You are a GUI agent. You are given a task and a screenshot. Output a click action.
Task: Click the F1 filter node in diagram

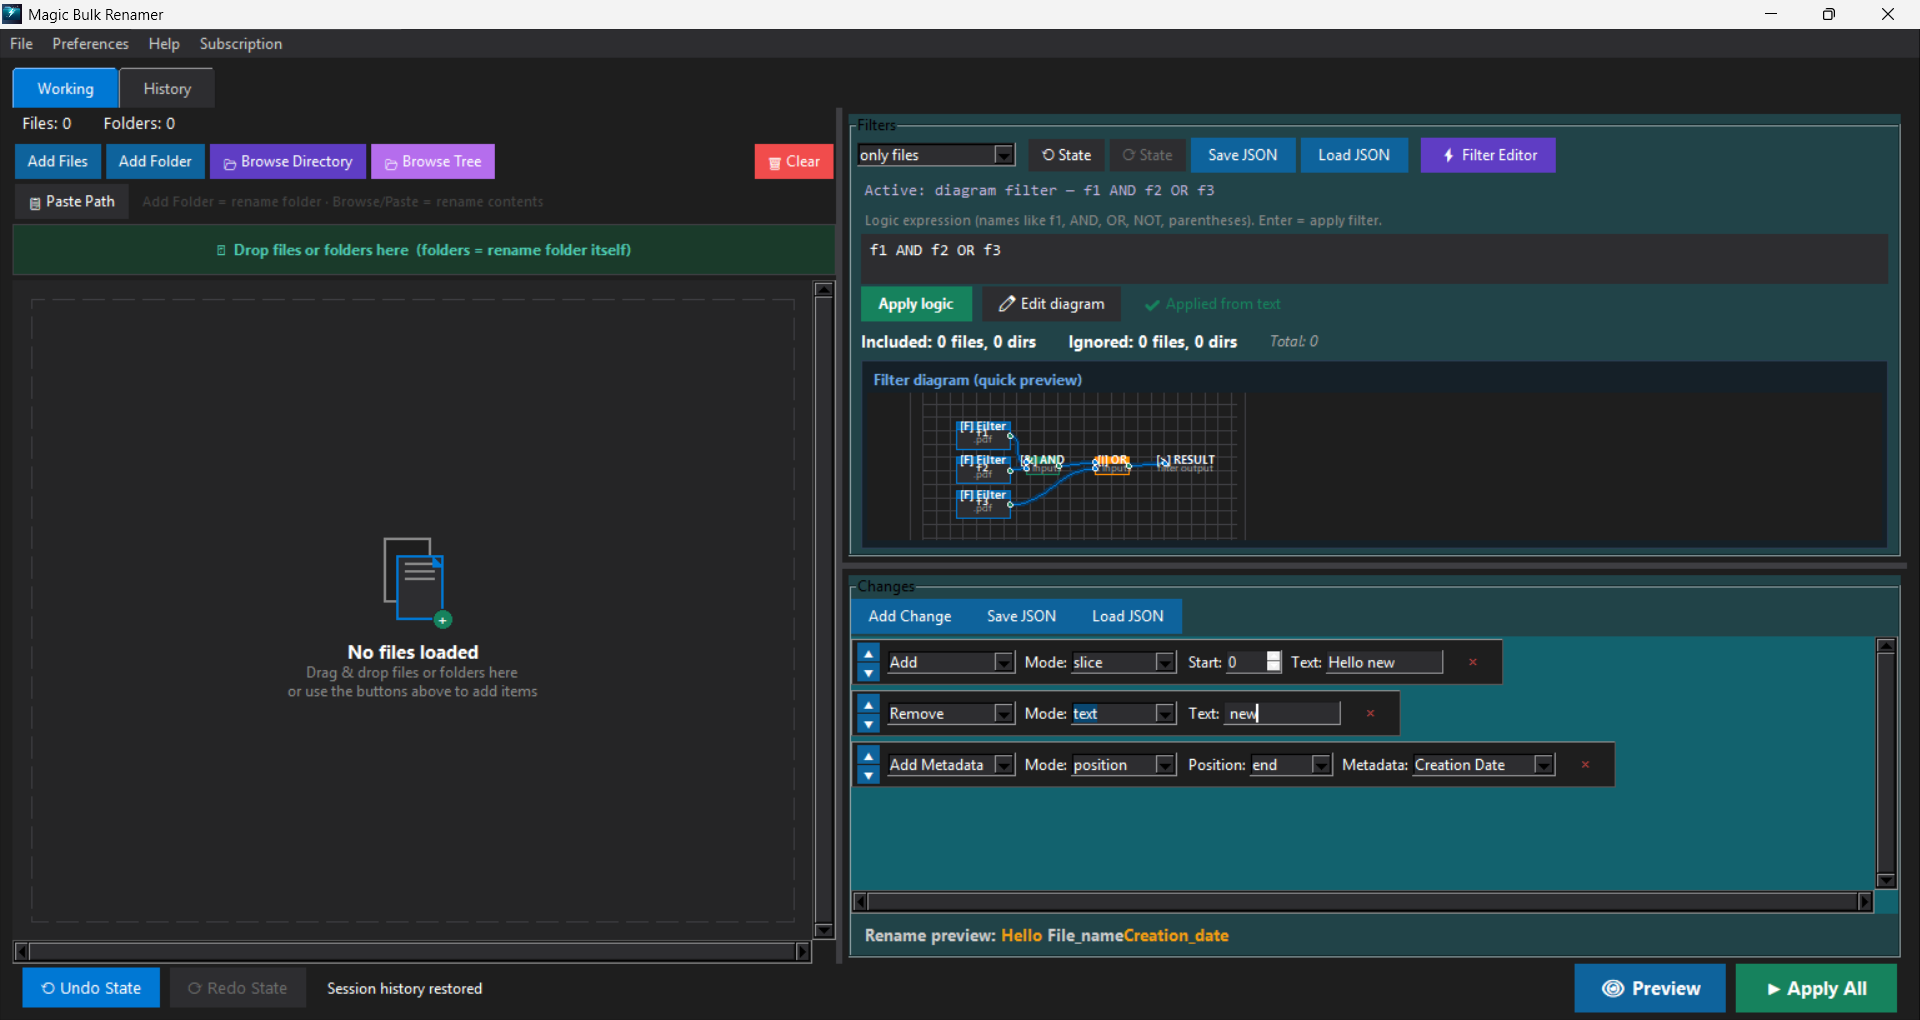pyautogui.click(x=984, y=433)
